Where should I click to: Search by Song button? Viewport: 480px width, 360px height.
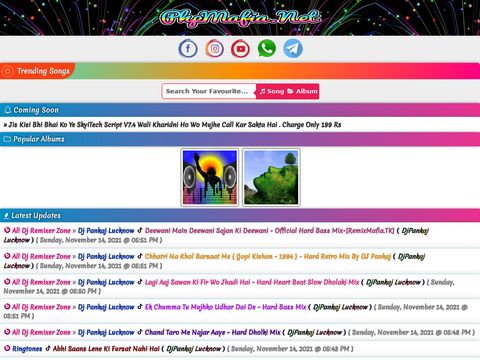click(272, 91)
